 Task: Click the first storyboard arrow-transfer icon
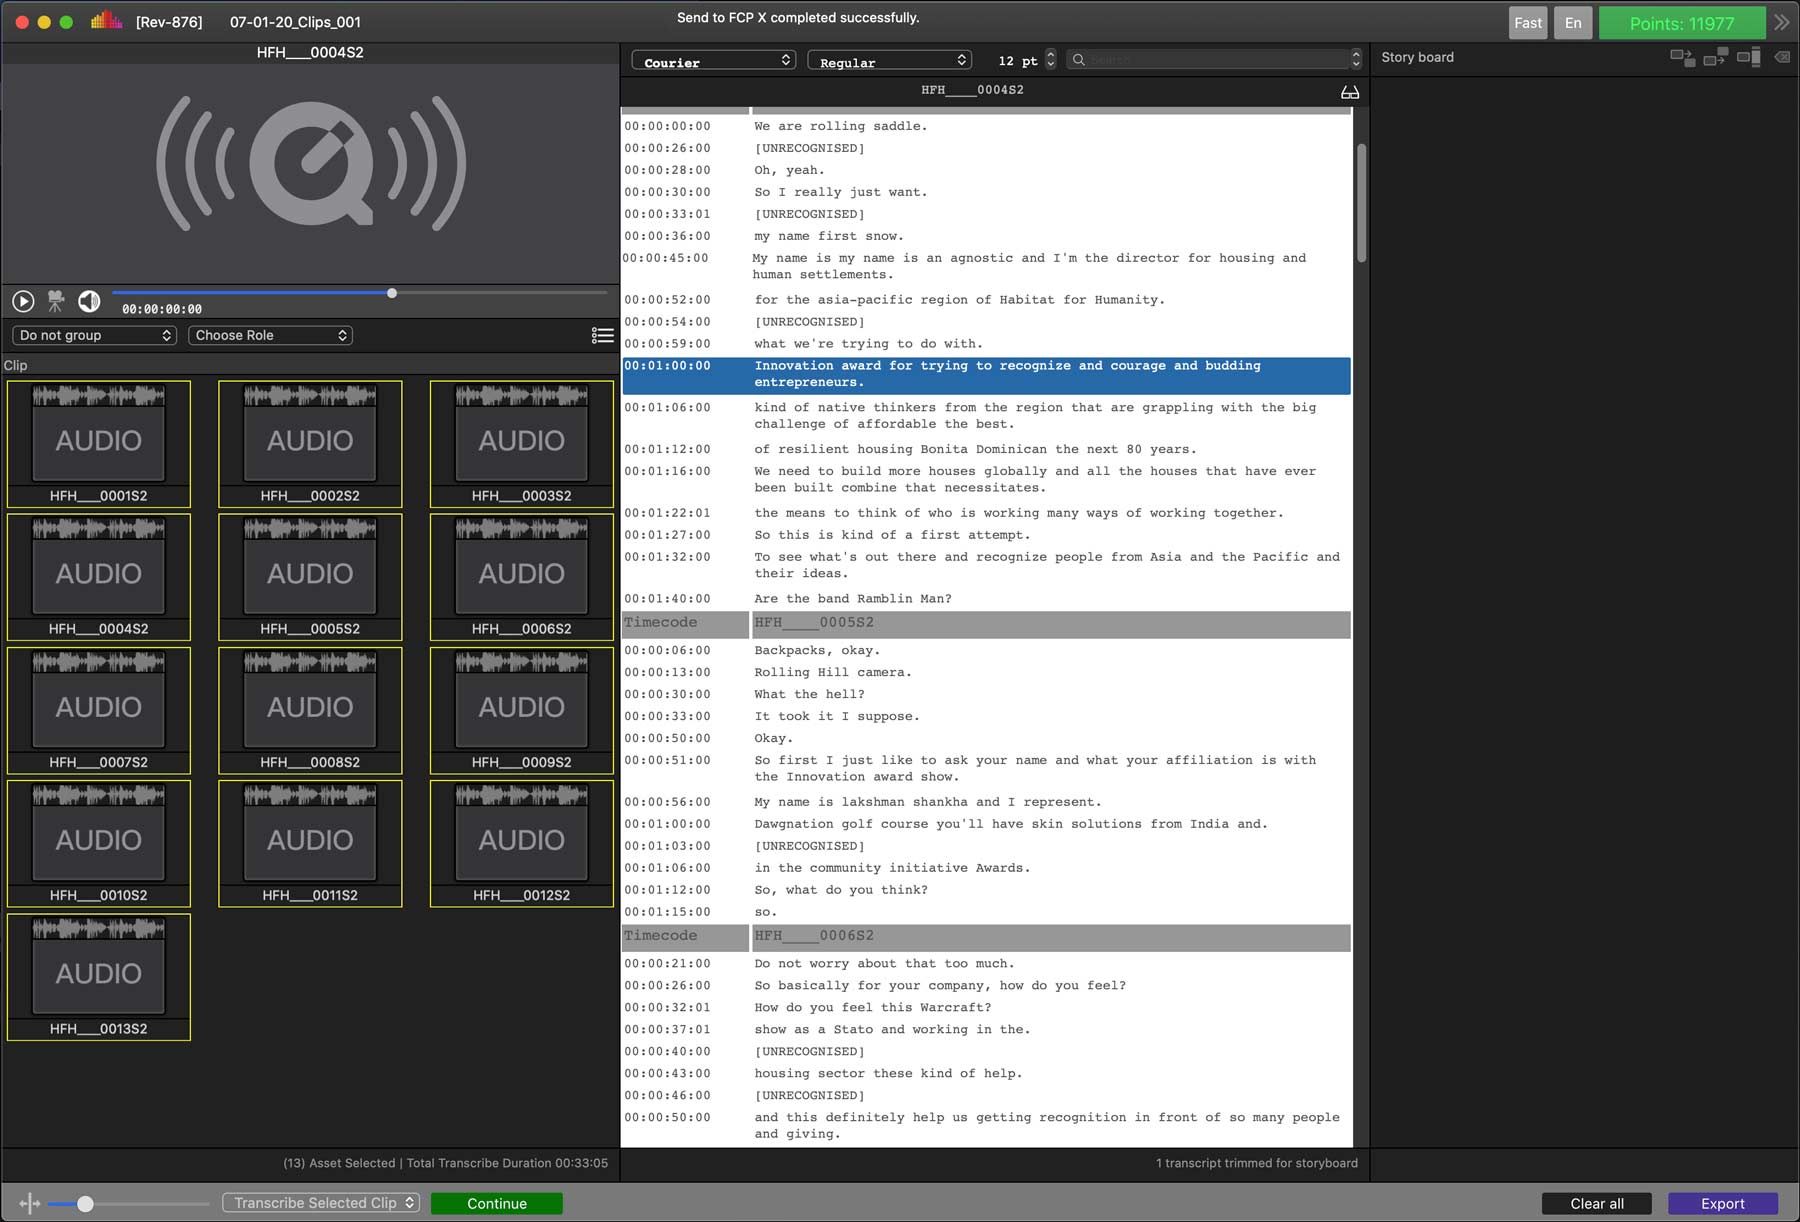(x=1683, y=57)
